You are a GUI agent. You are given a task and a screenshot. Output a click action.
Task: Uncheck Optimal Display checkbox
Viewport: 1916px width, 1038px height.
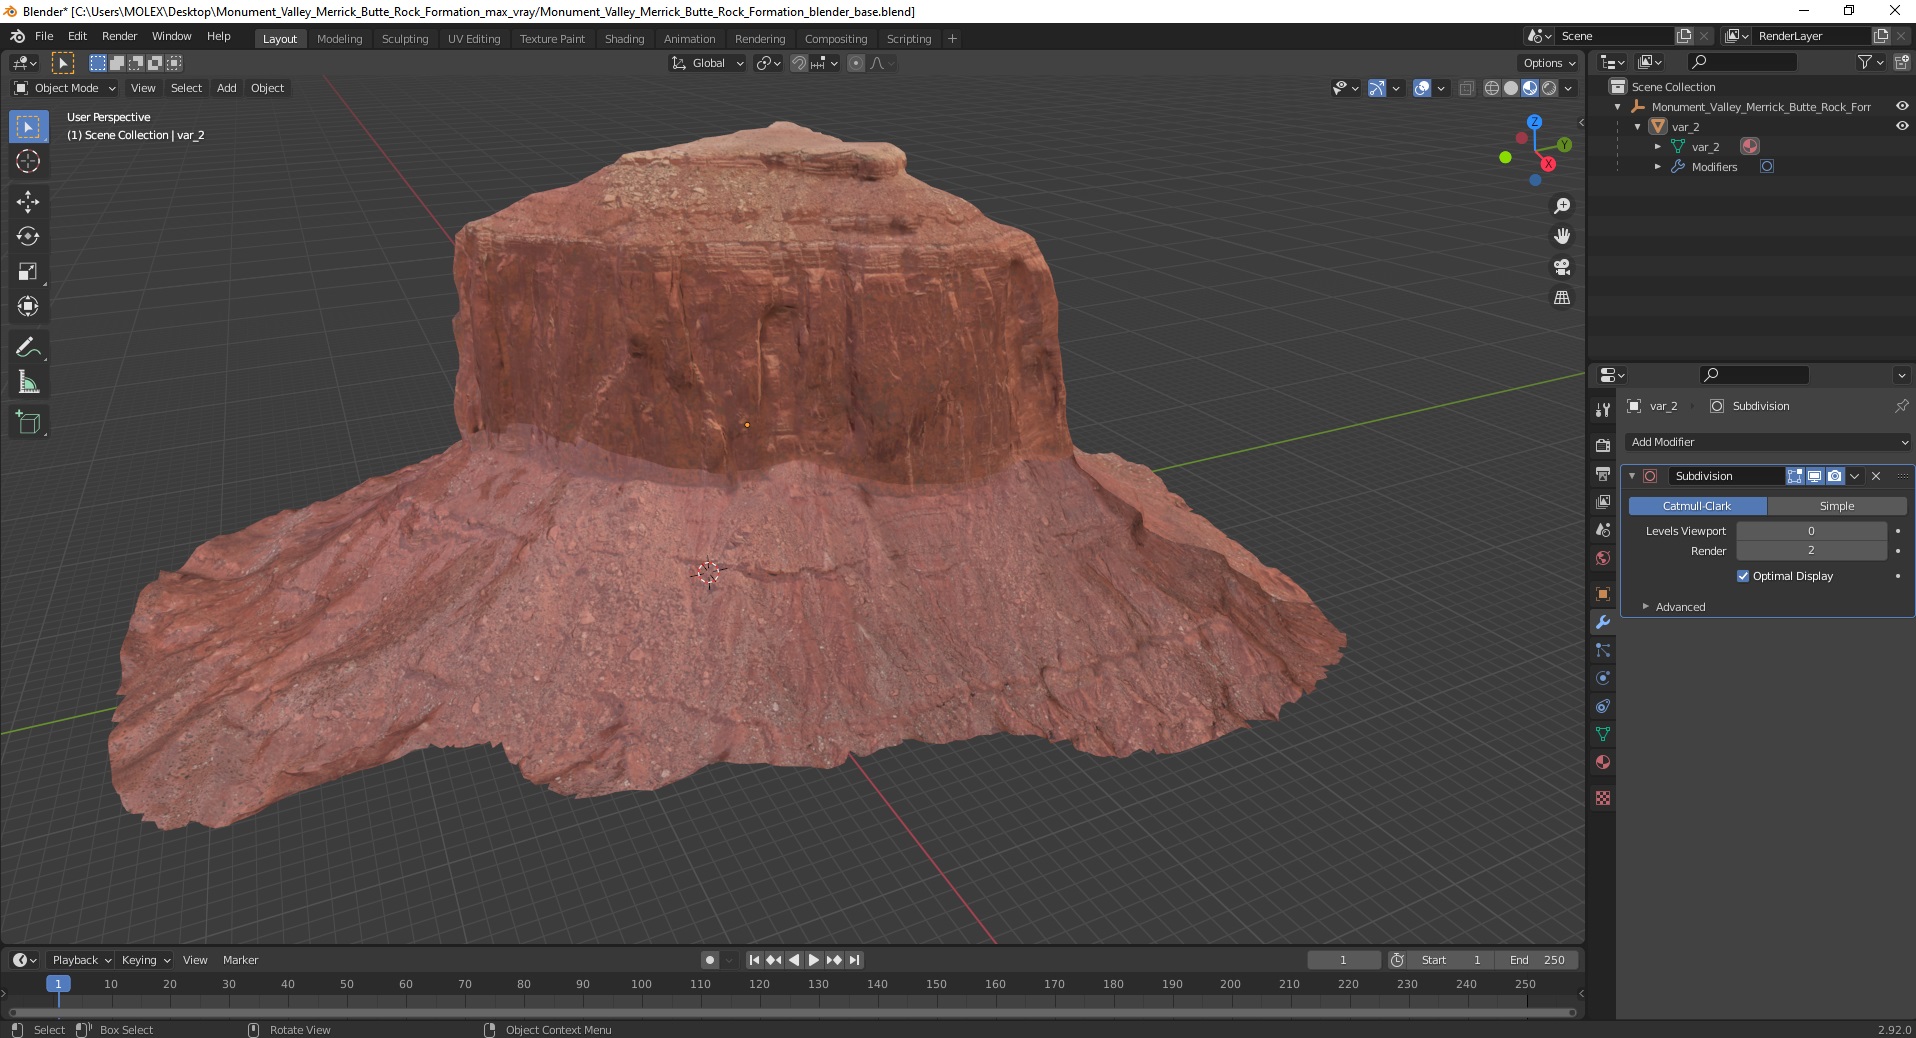(1743, 576)
